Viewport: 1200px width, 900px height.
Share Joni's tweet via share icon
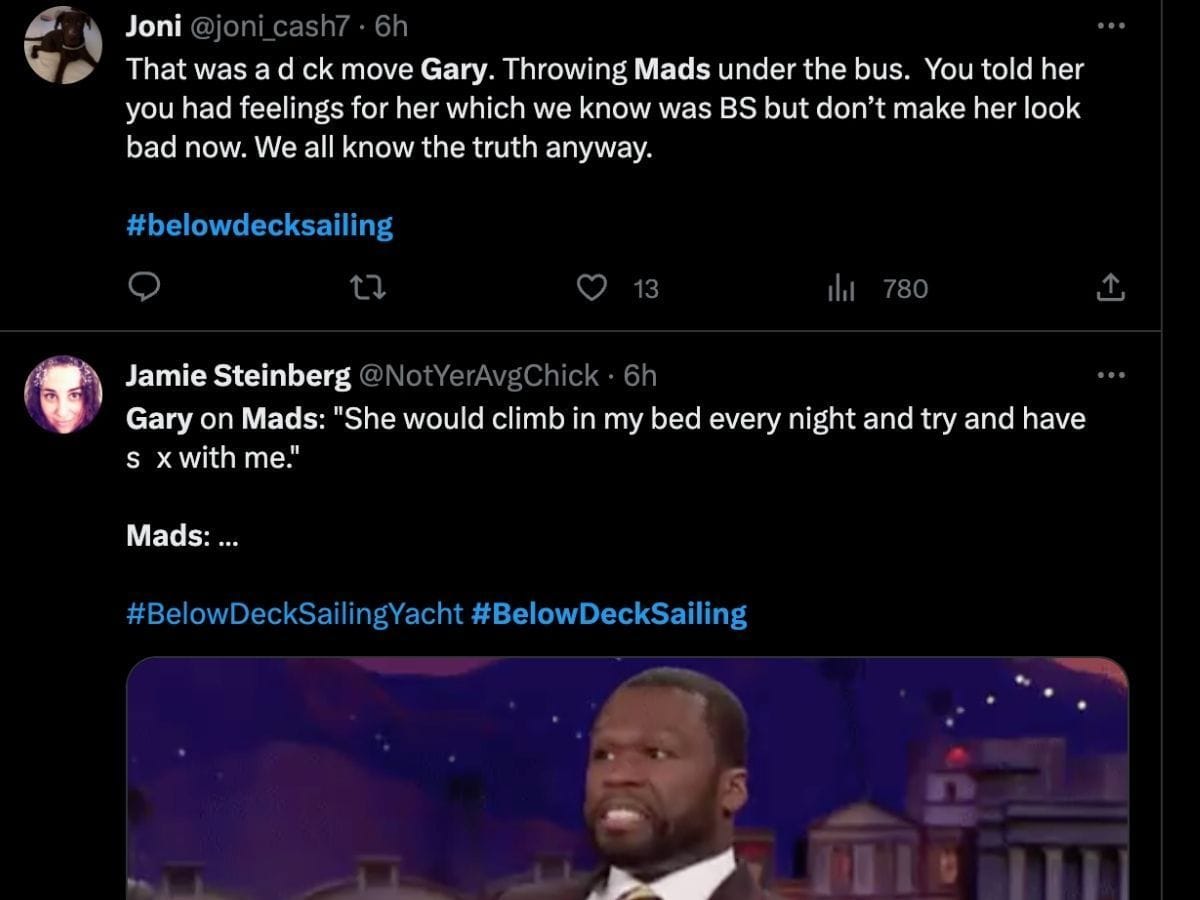coord(1111,289)
